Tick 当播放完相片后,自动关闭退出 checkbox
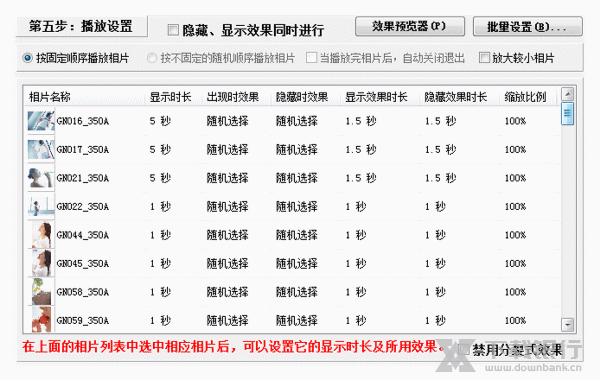This screenshot has width=600, height=380. 311,58
